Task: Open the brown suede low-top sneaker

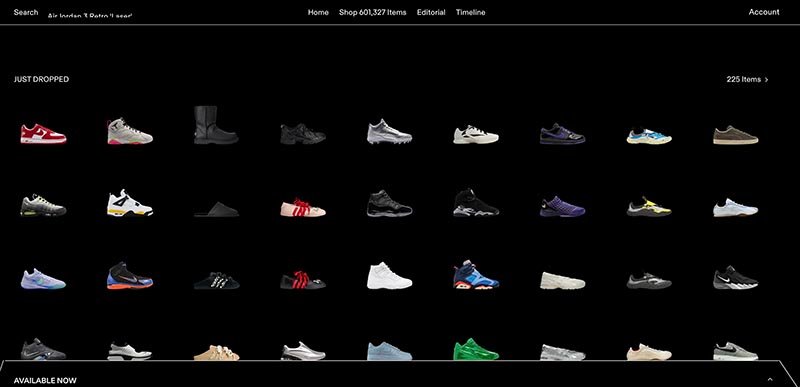Action: [735, 135]
